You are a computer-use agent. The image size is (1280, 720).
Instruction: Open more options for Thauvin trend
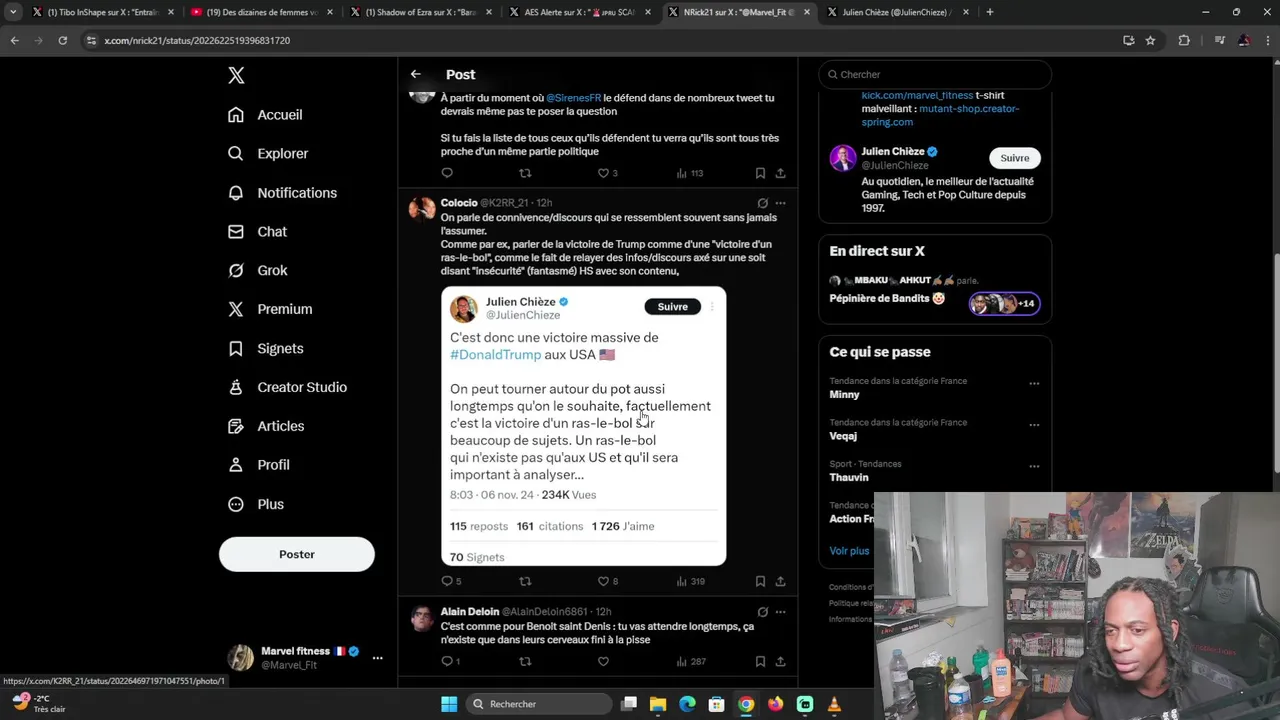coord(1034,466)
